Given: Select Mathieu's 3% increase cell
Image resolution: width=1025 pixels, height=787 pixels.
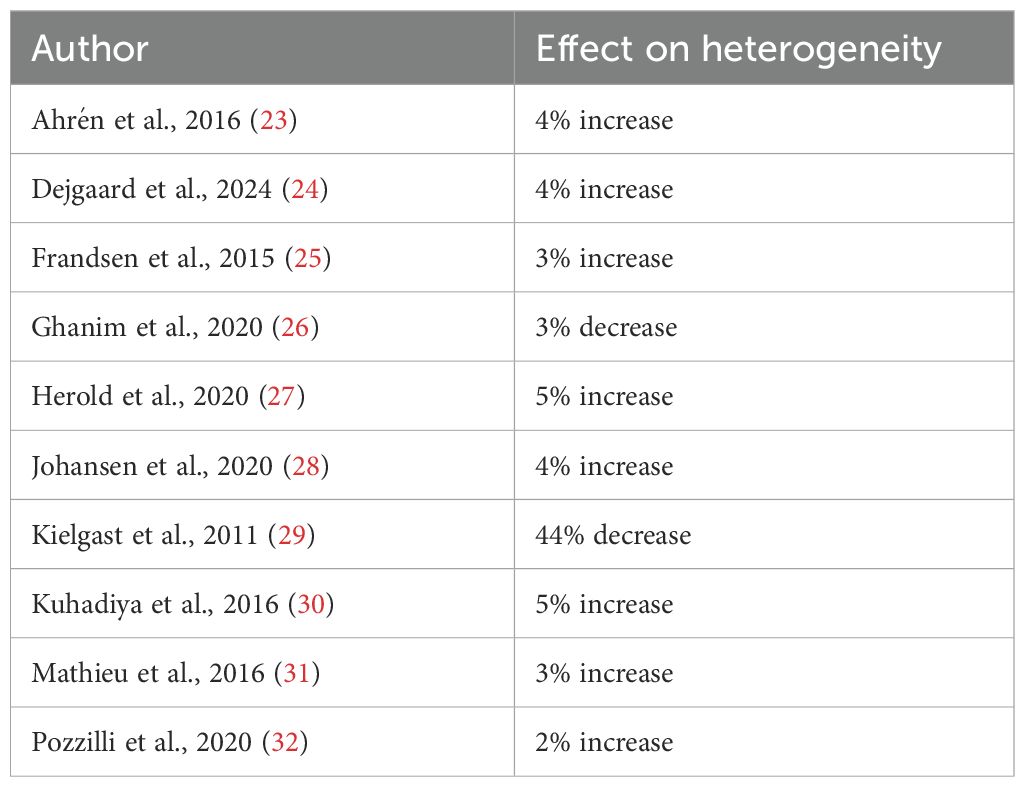Looking at the screenshot, I should [x=604, y=673].
